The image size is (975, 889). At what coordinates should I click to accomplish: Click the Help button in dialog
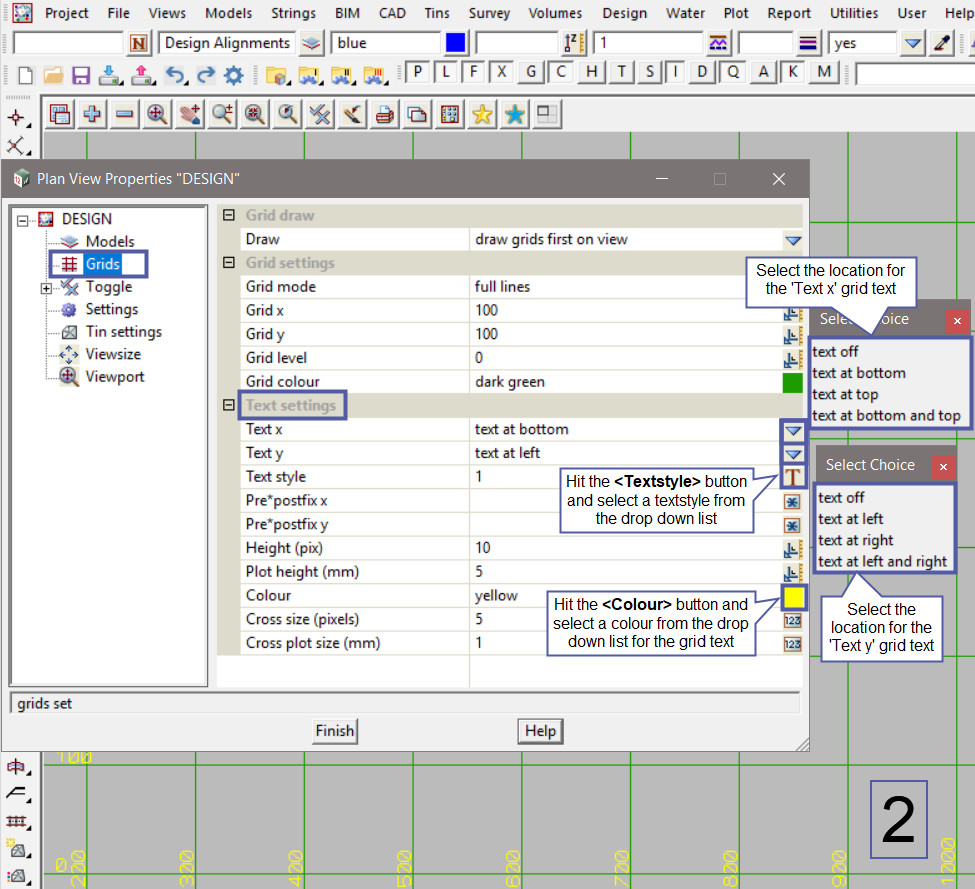point(540,731)
